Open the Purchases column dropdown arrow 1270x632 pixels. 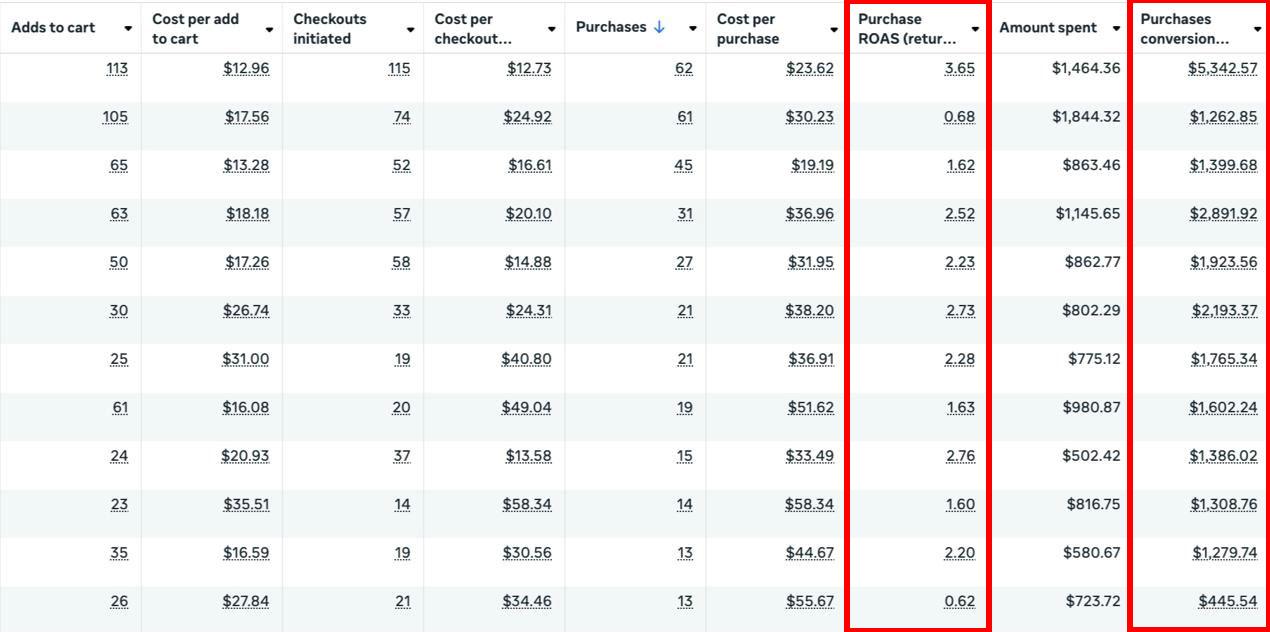(x=692, y=29)
